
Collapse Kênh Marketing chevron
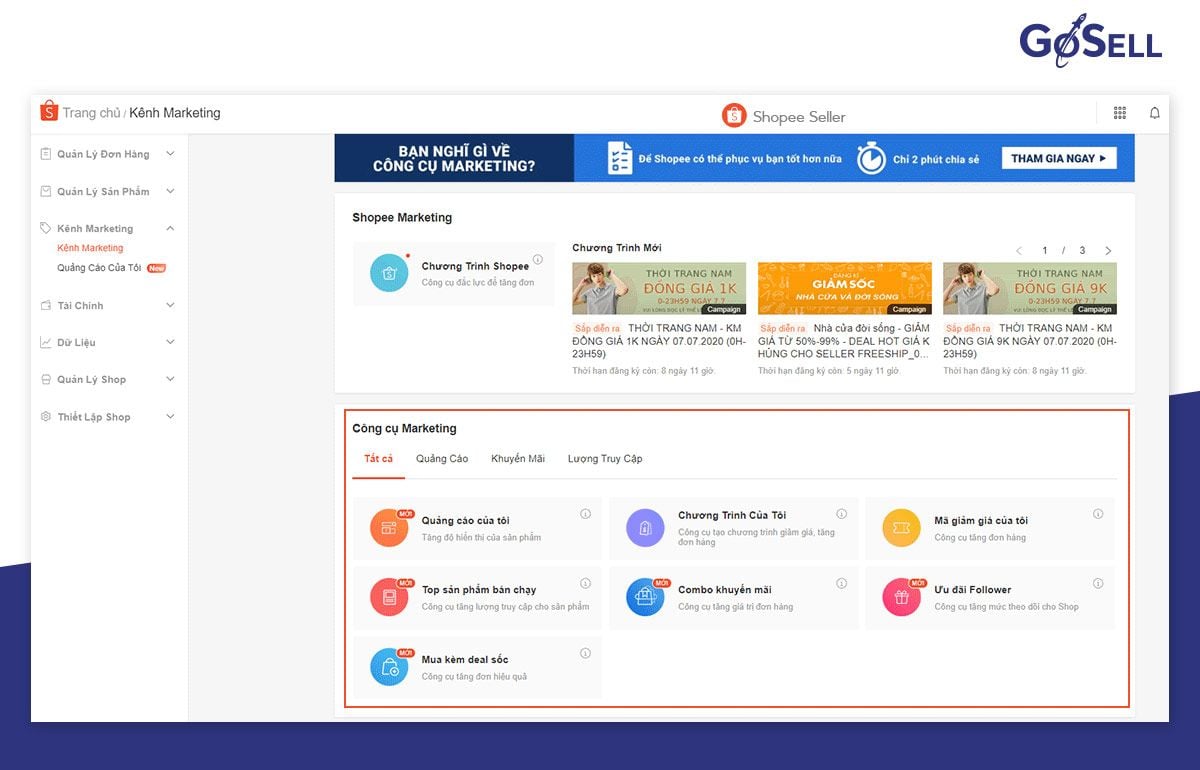pos(170,228)
